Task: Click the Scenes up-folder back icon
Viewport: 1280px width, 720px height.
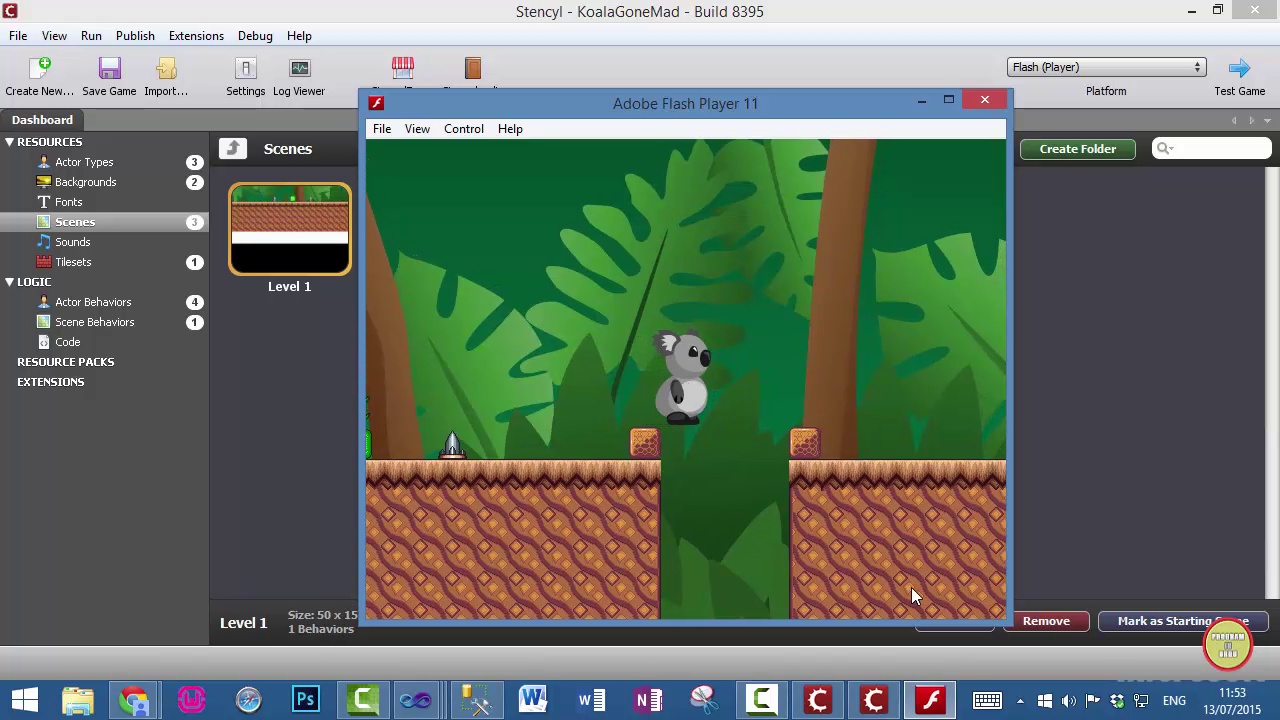Action: (233, 149)
